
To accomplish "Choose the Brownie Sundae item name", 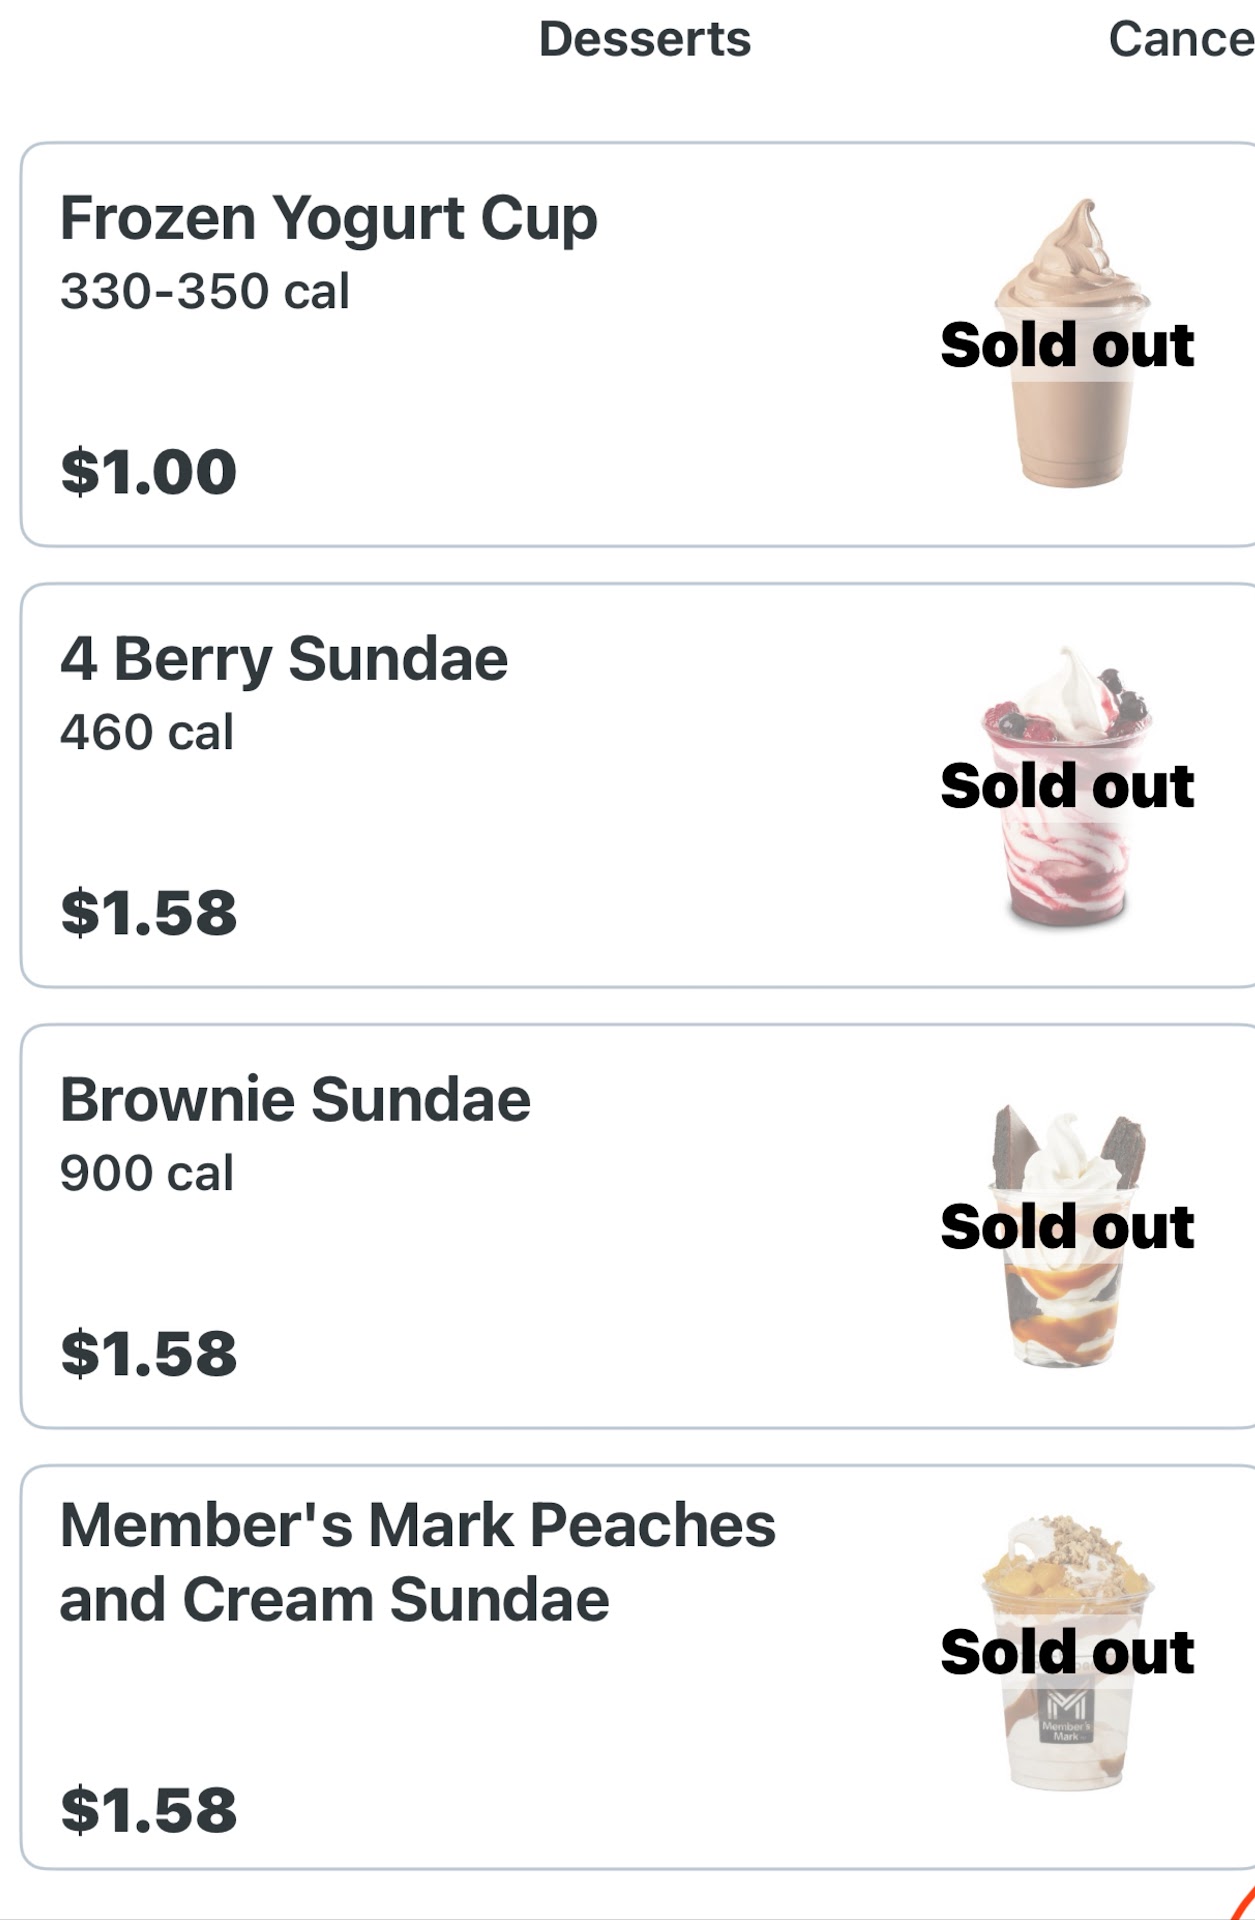I will coord(295,1101).
